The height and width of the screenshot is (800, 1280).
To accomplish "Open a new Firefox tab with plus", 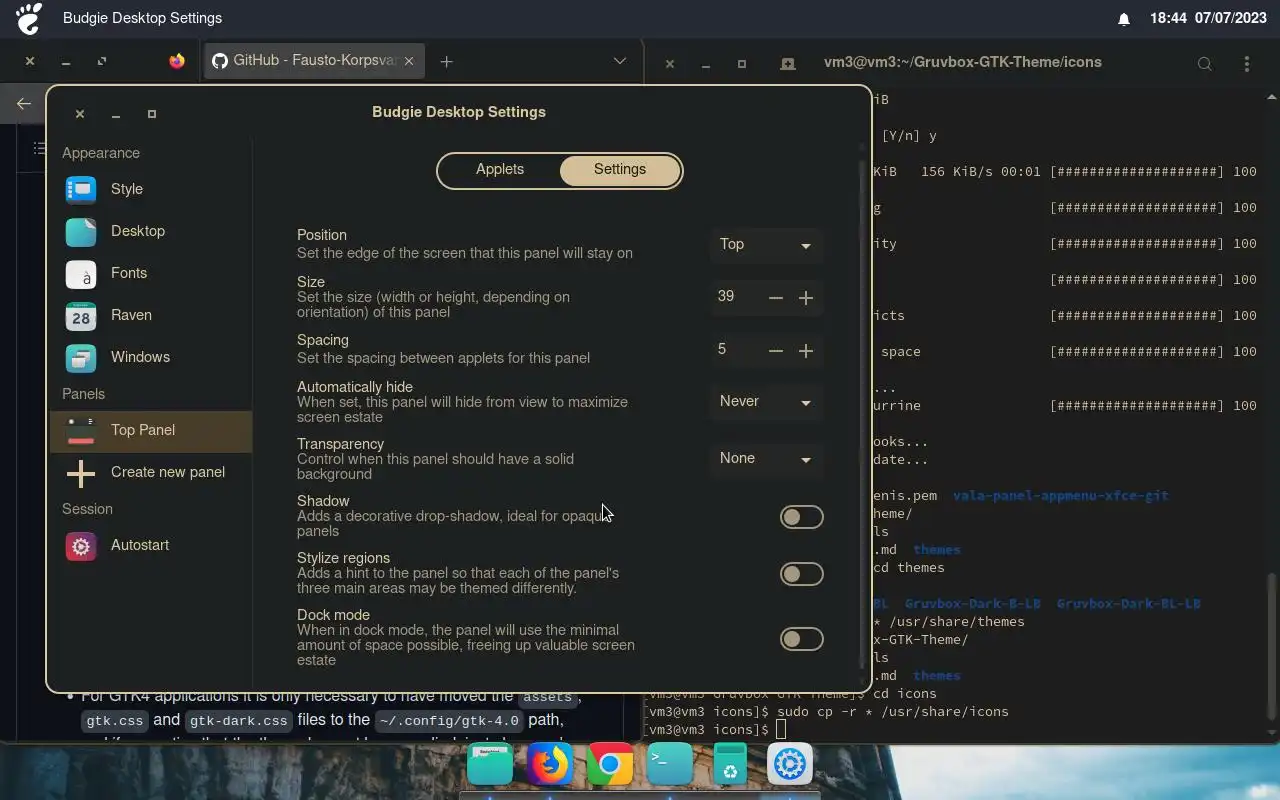I will point(447,62).
